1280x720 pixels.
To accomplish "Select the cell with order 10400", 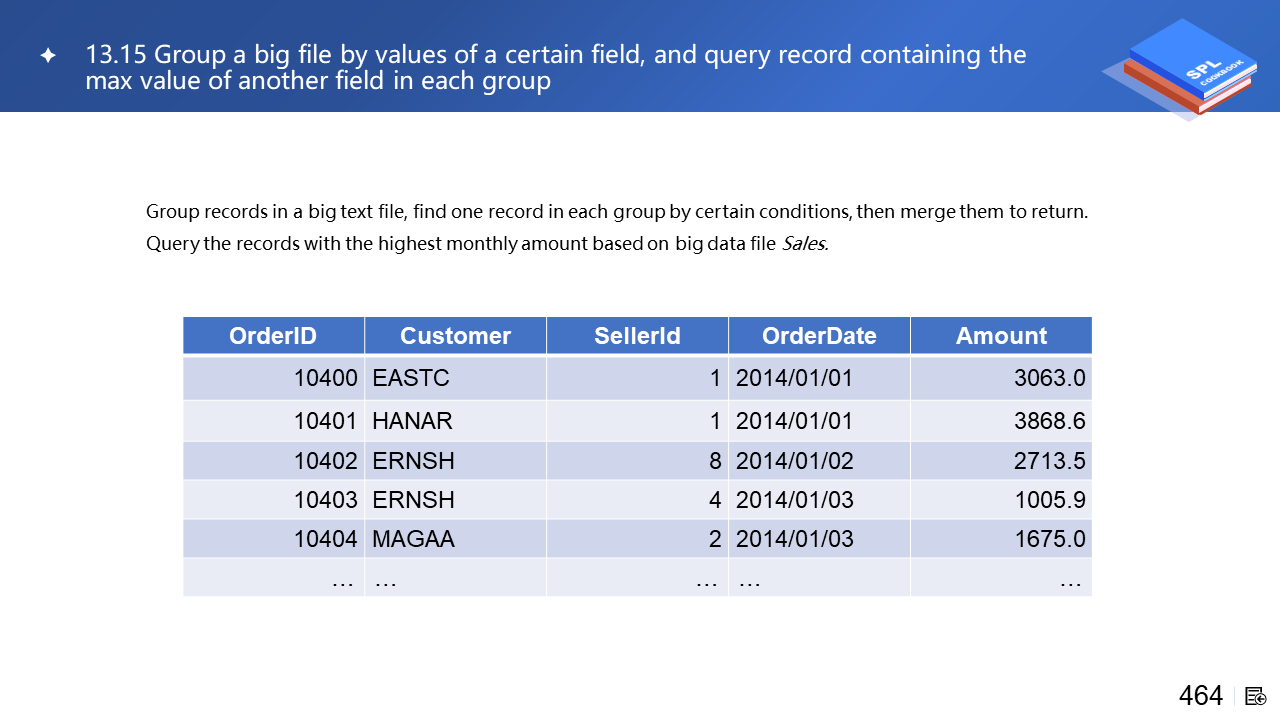I will pyautogui.click(x=273, y=378).
